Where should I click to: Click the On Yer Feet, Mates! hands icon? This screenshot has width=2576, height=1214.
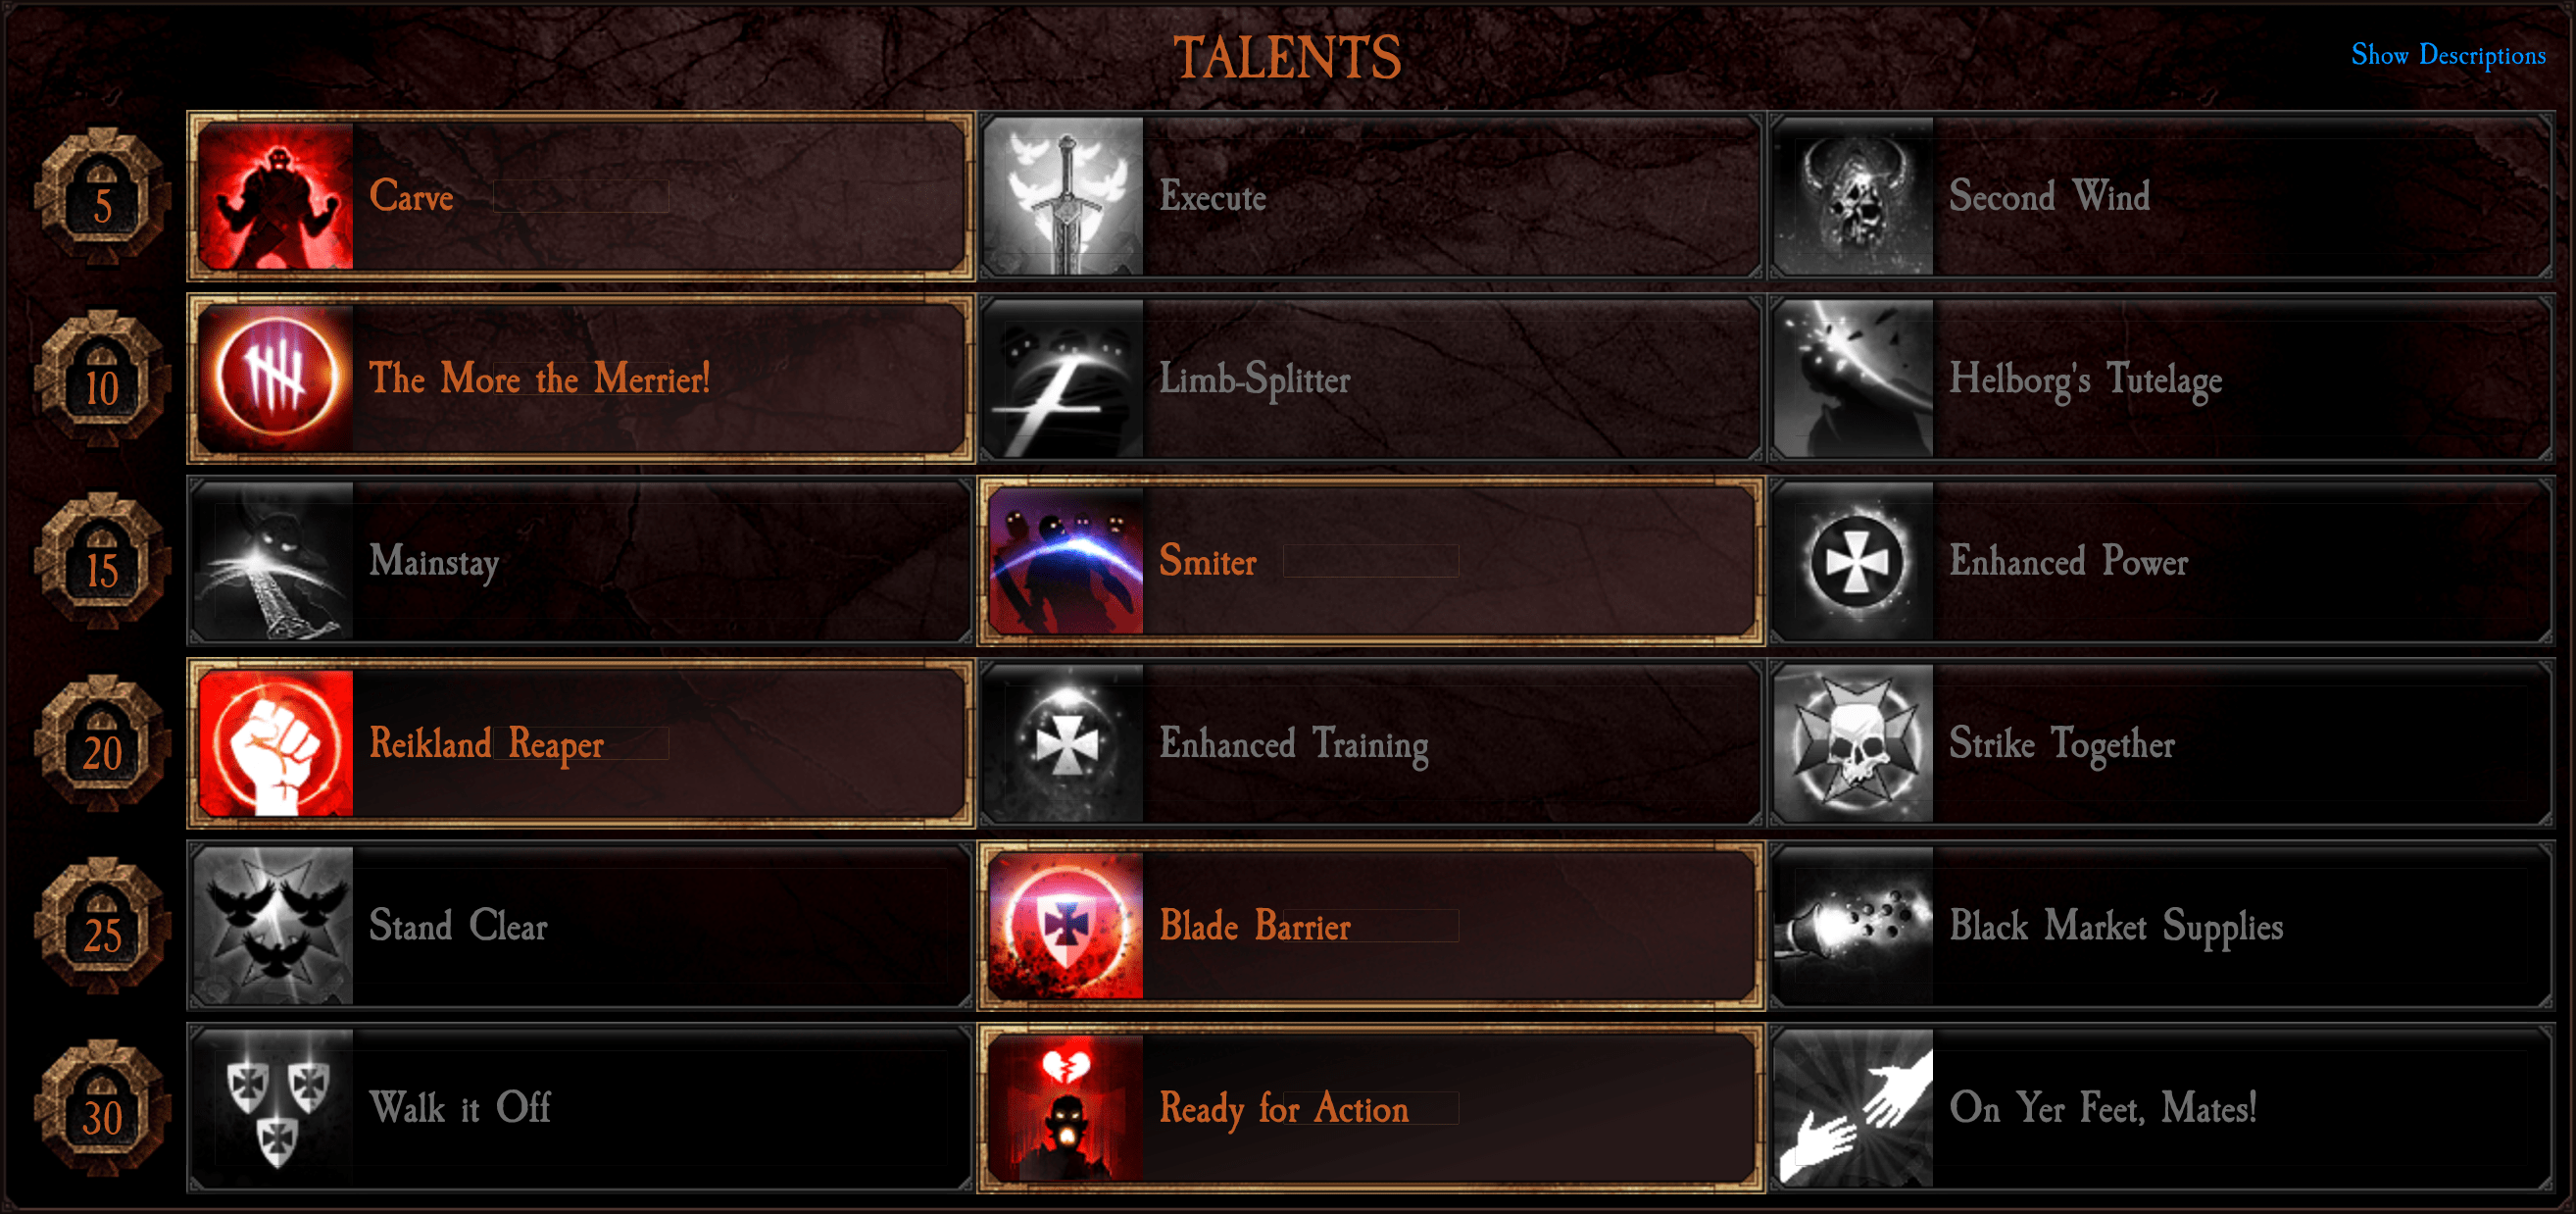pyautogui.click(x=1855, y=1107)
